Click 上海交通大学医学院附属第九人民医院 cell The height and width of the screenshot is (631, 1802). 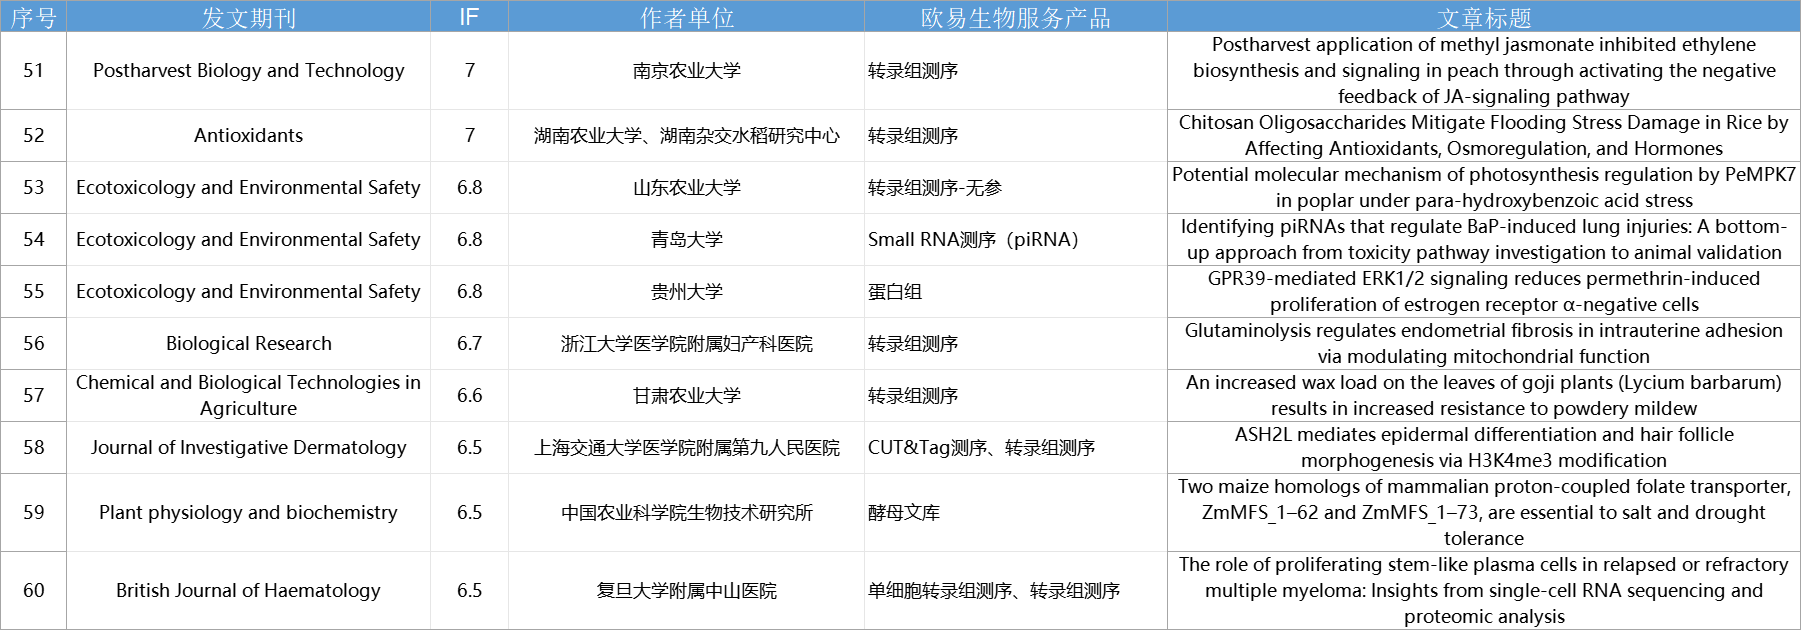click(x=686, y=448)
